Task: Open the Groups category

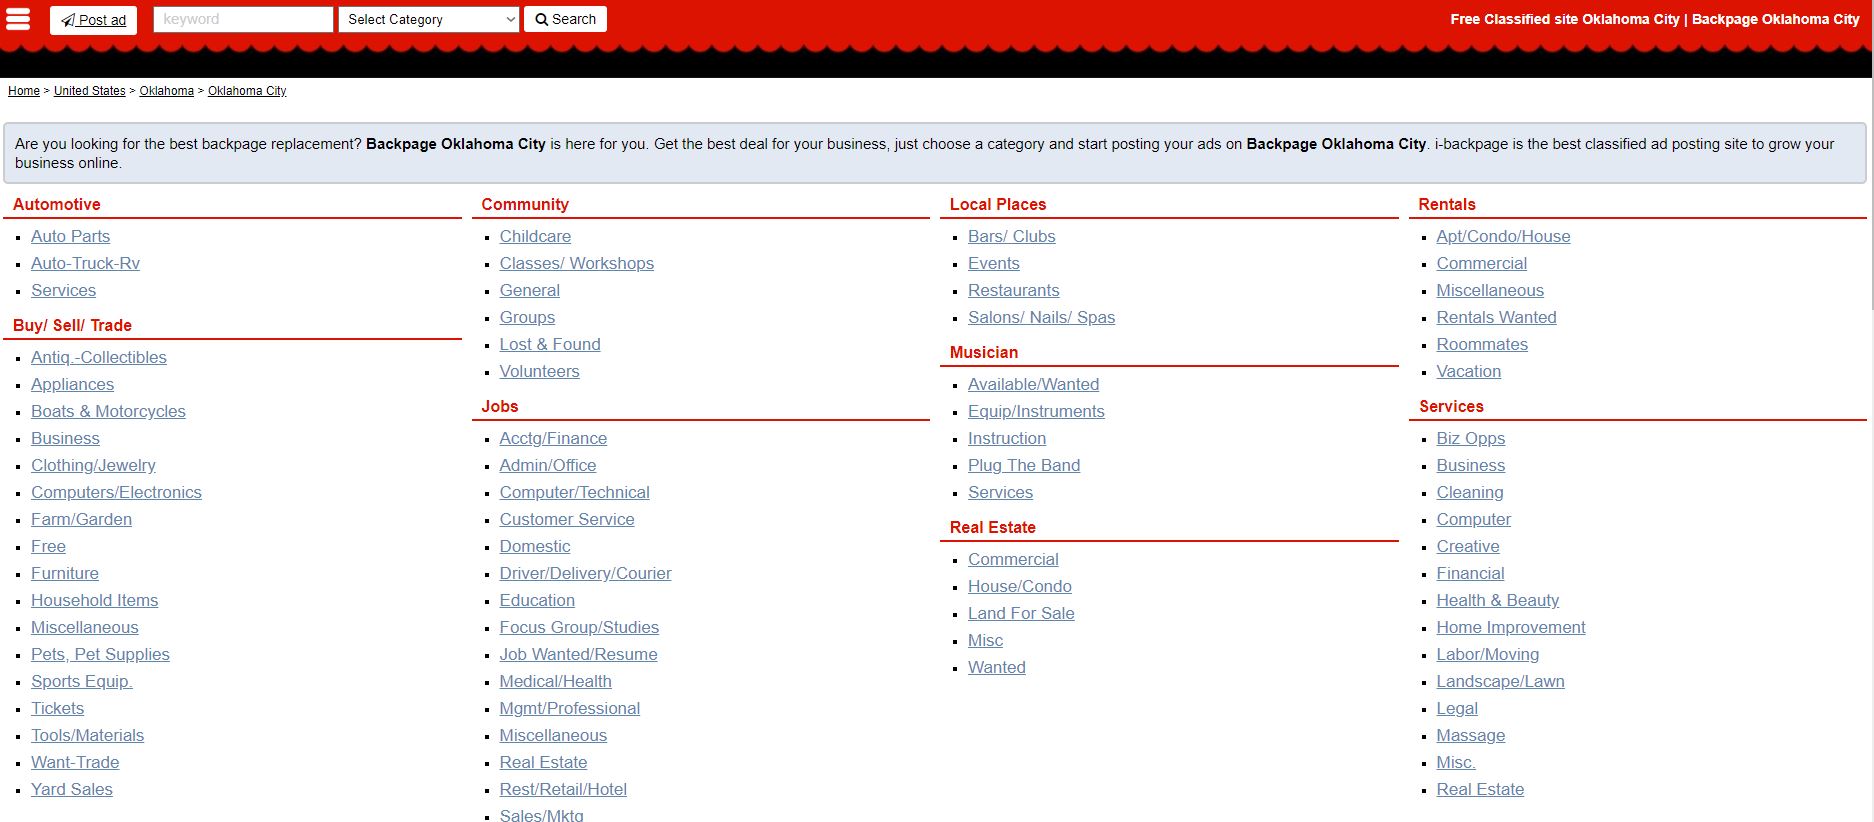Action: click(528, 317)
